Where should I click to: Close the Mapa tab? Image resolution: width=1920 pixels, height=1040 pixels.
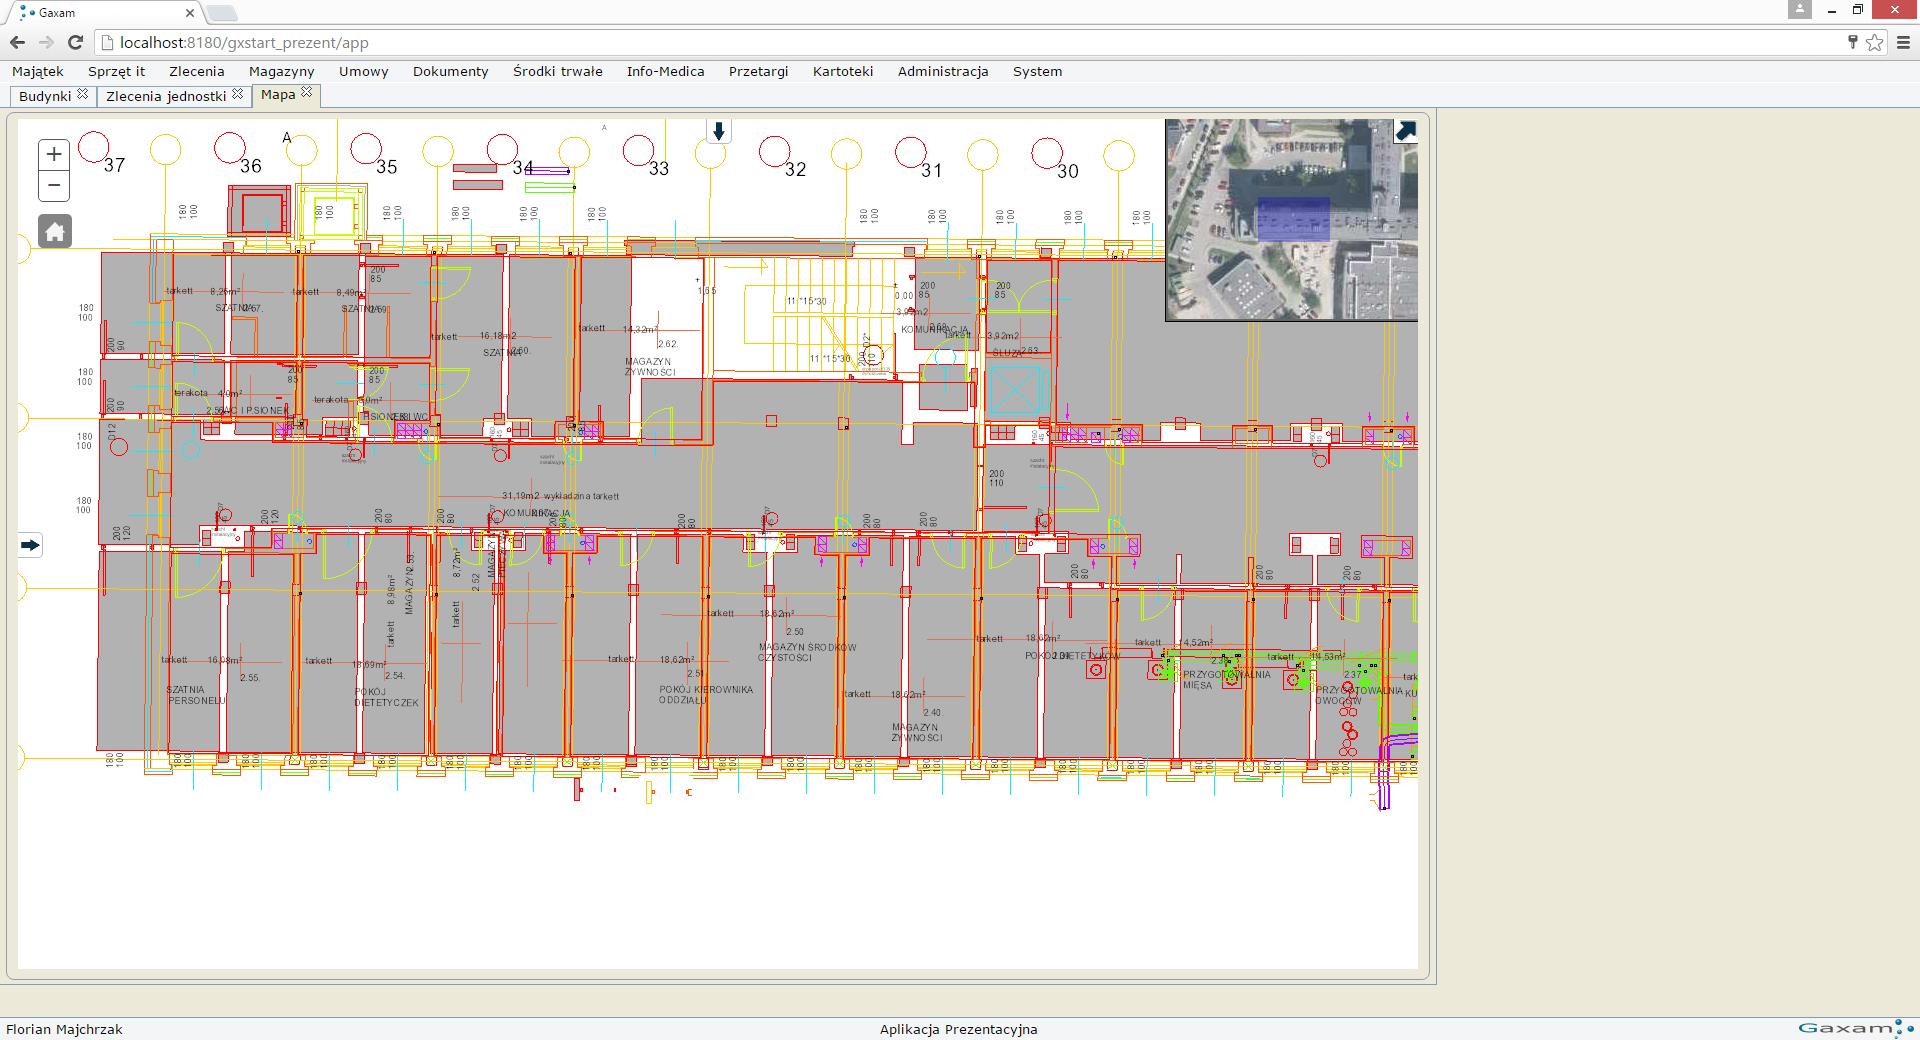307,93
